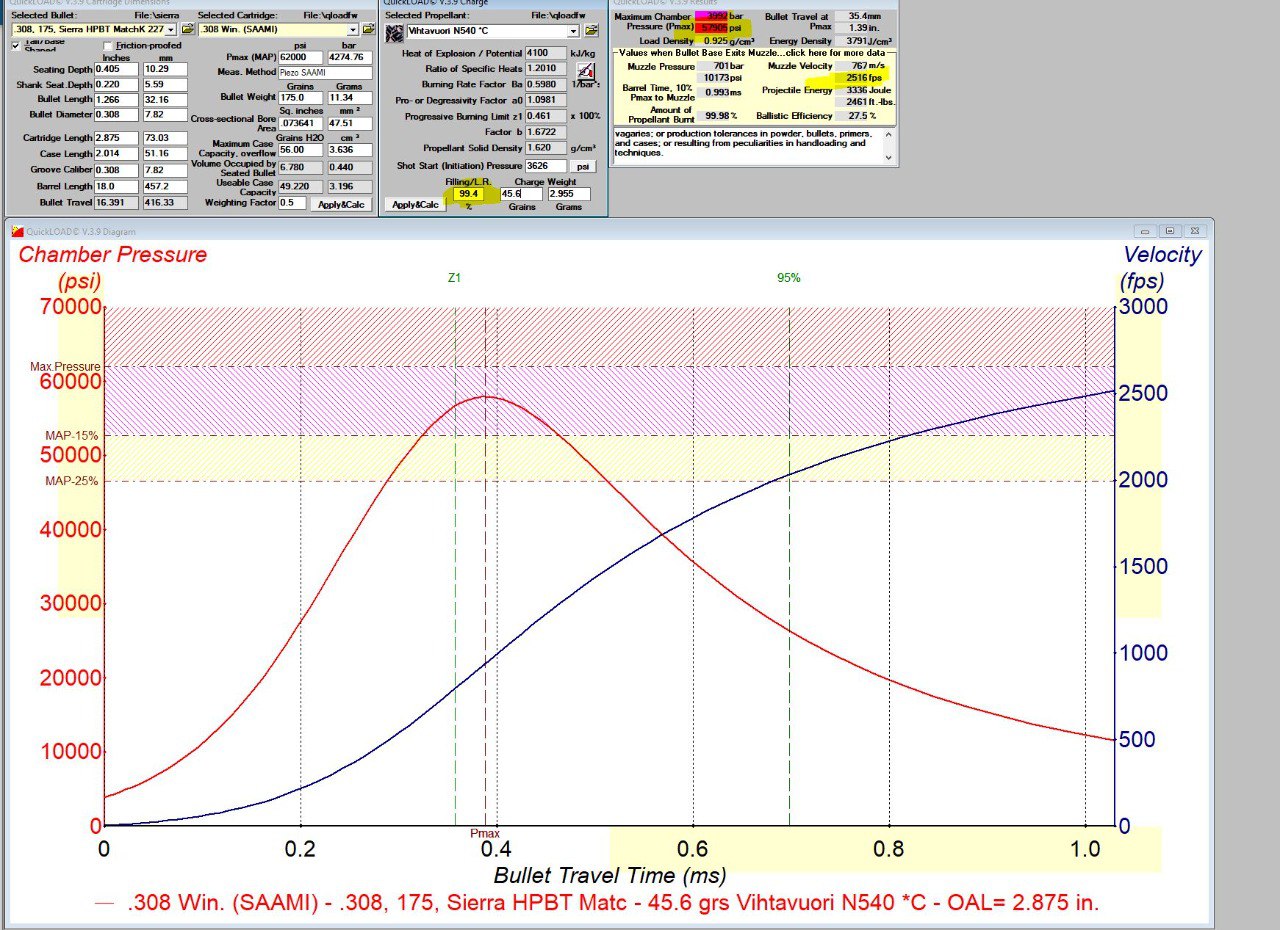The height and width of the screenshot is (930, 1280).
Task: Click the Meas. Method Piezo SAAMI field
Action: [x=326, y=73]
